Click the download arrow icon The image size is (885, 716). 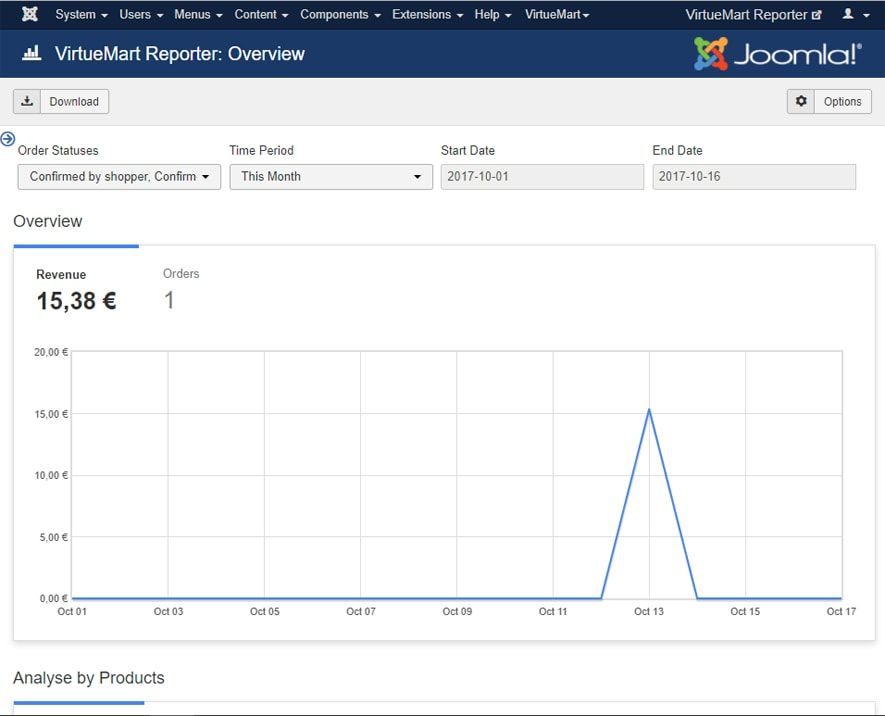point(27,102)
